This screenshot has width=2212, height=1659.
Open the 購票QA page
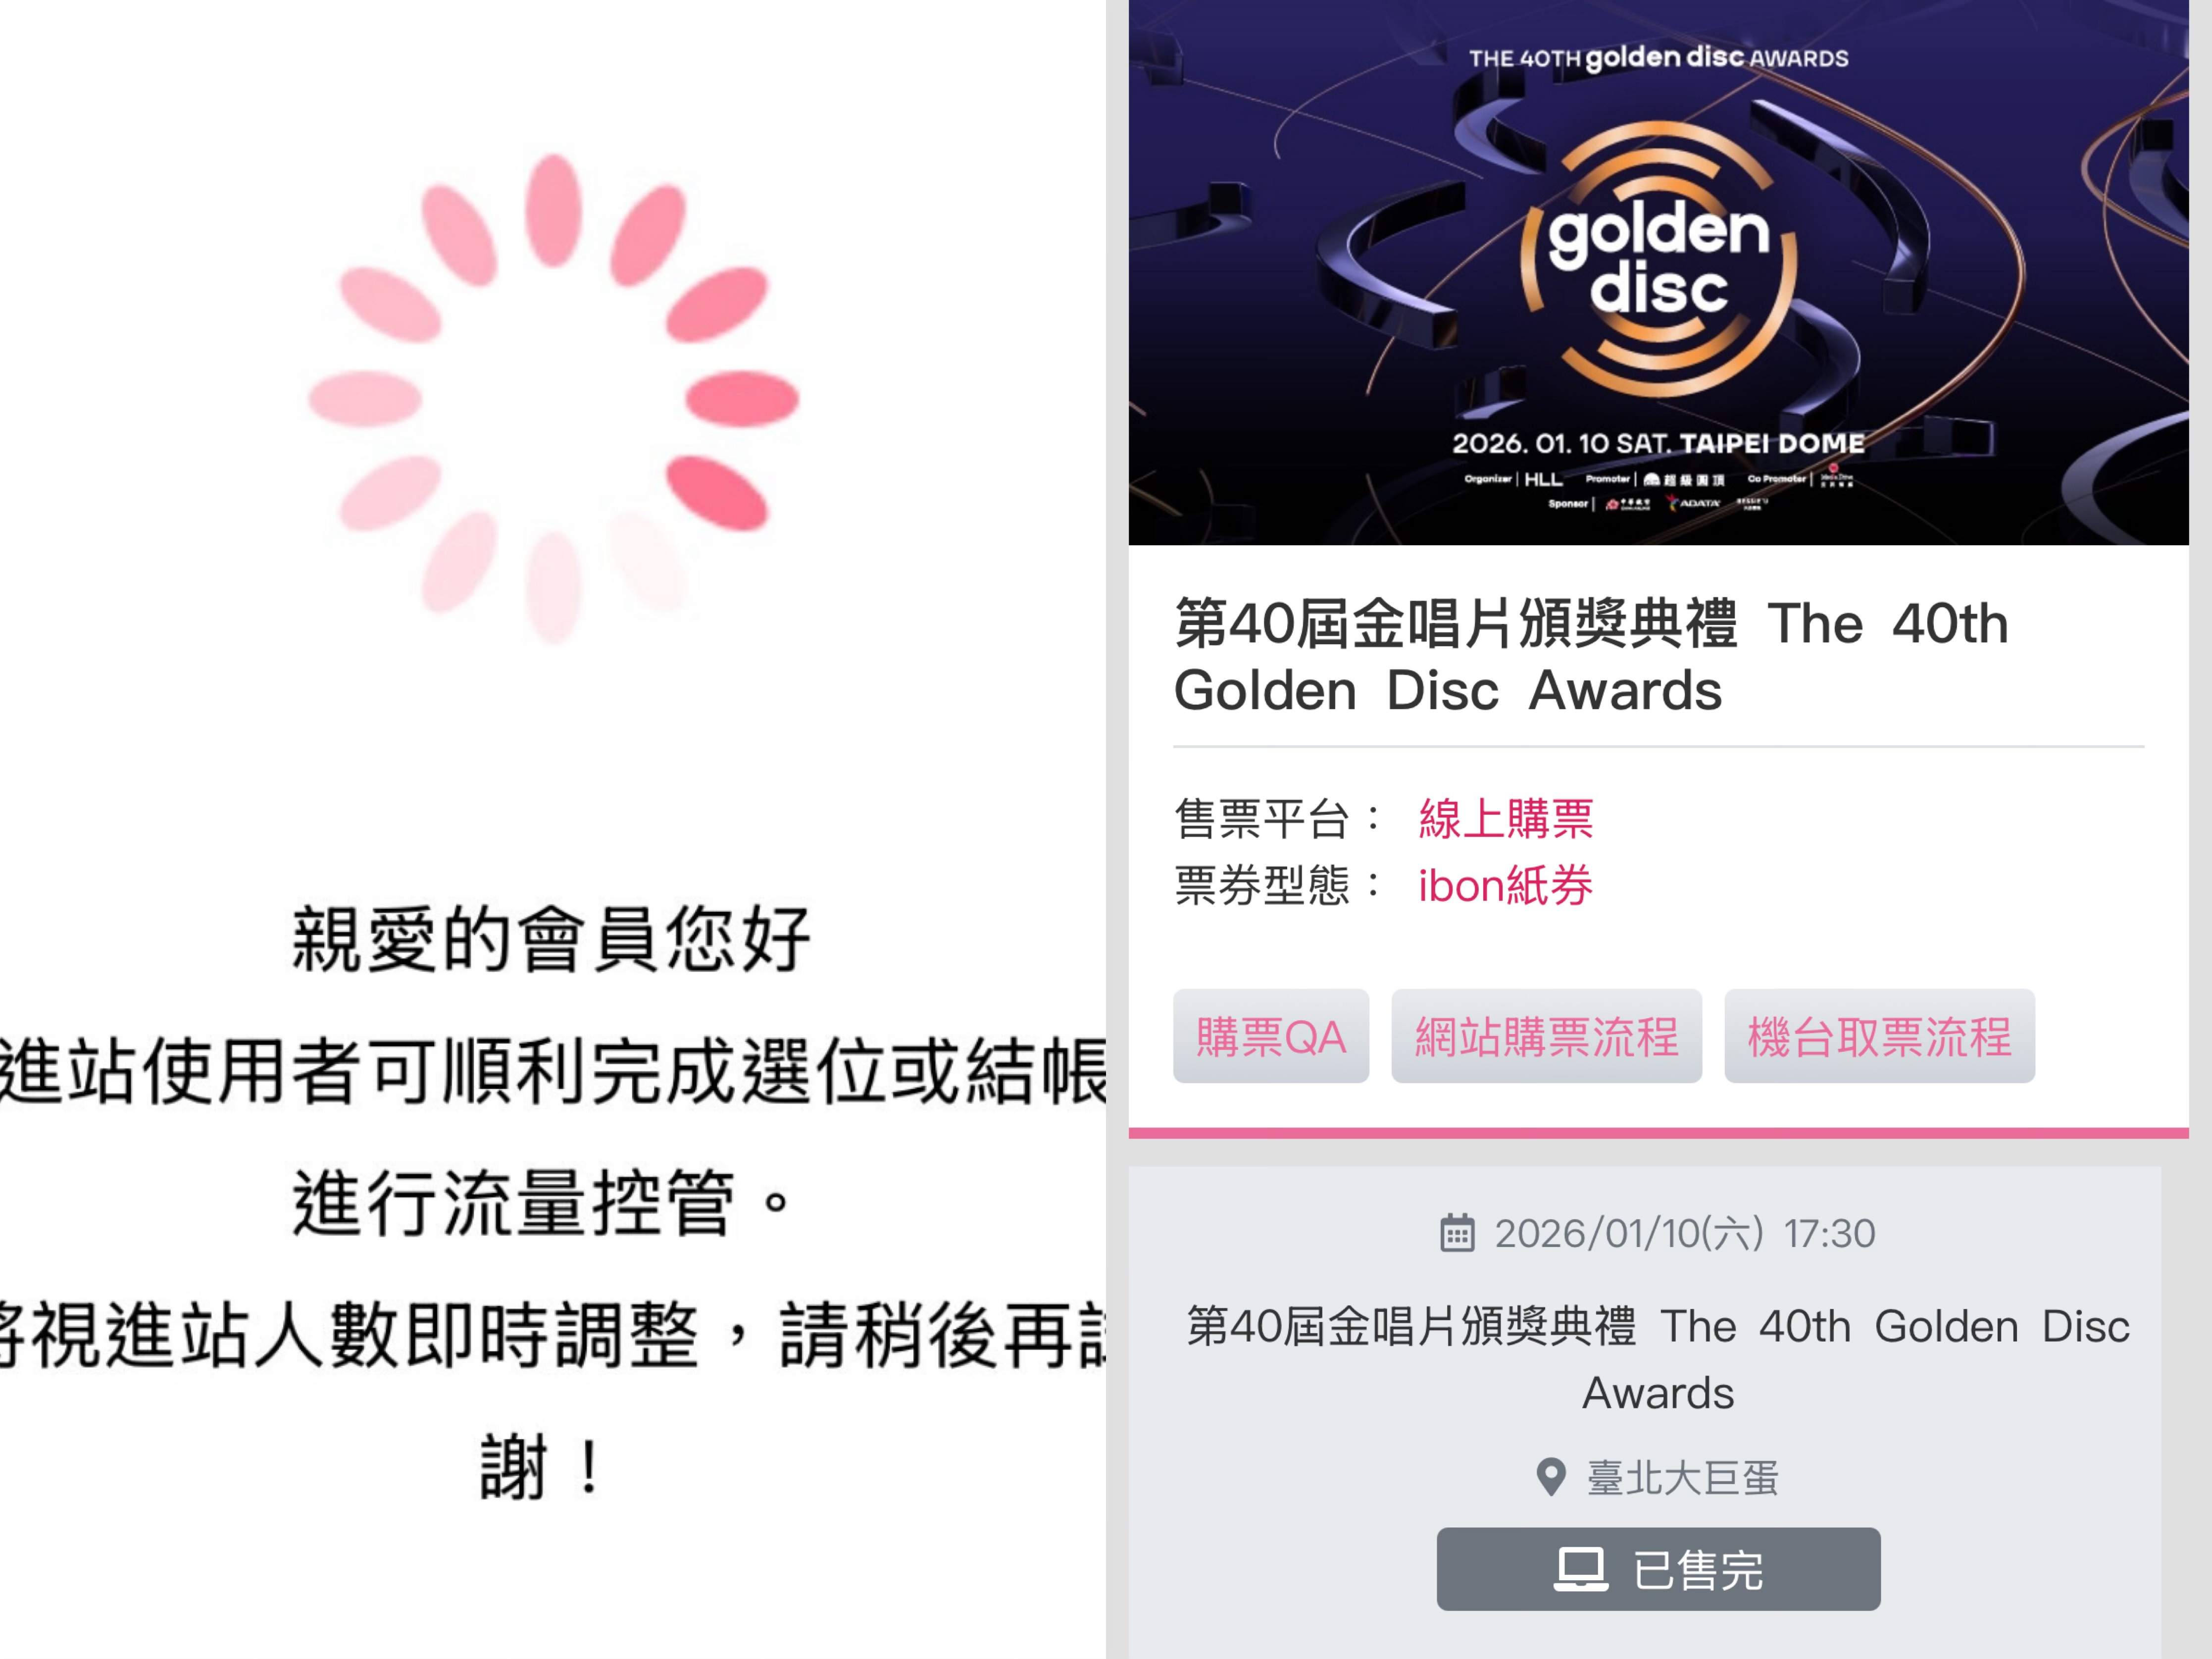[1271, 1036]
